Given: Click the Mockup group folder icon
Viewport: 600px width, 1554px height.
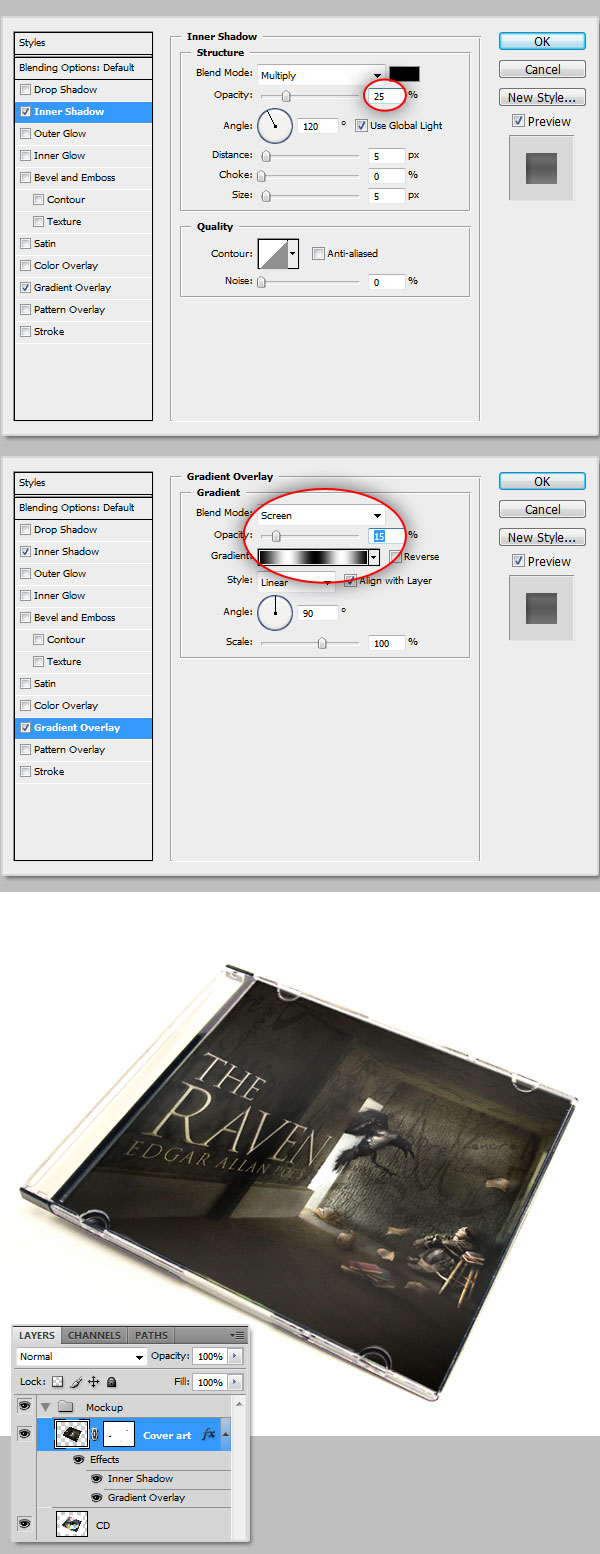Looking at the screenshot, I should 66,1407.
